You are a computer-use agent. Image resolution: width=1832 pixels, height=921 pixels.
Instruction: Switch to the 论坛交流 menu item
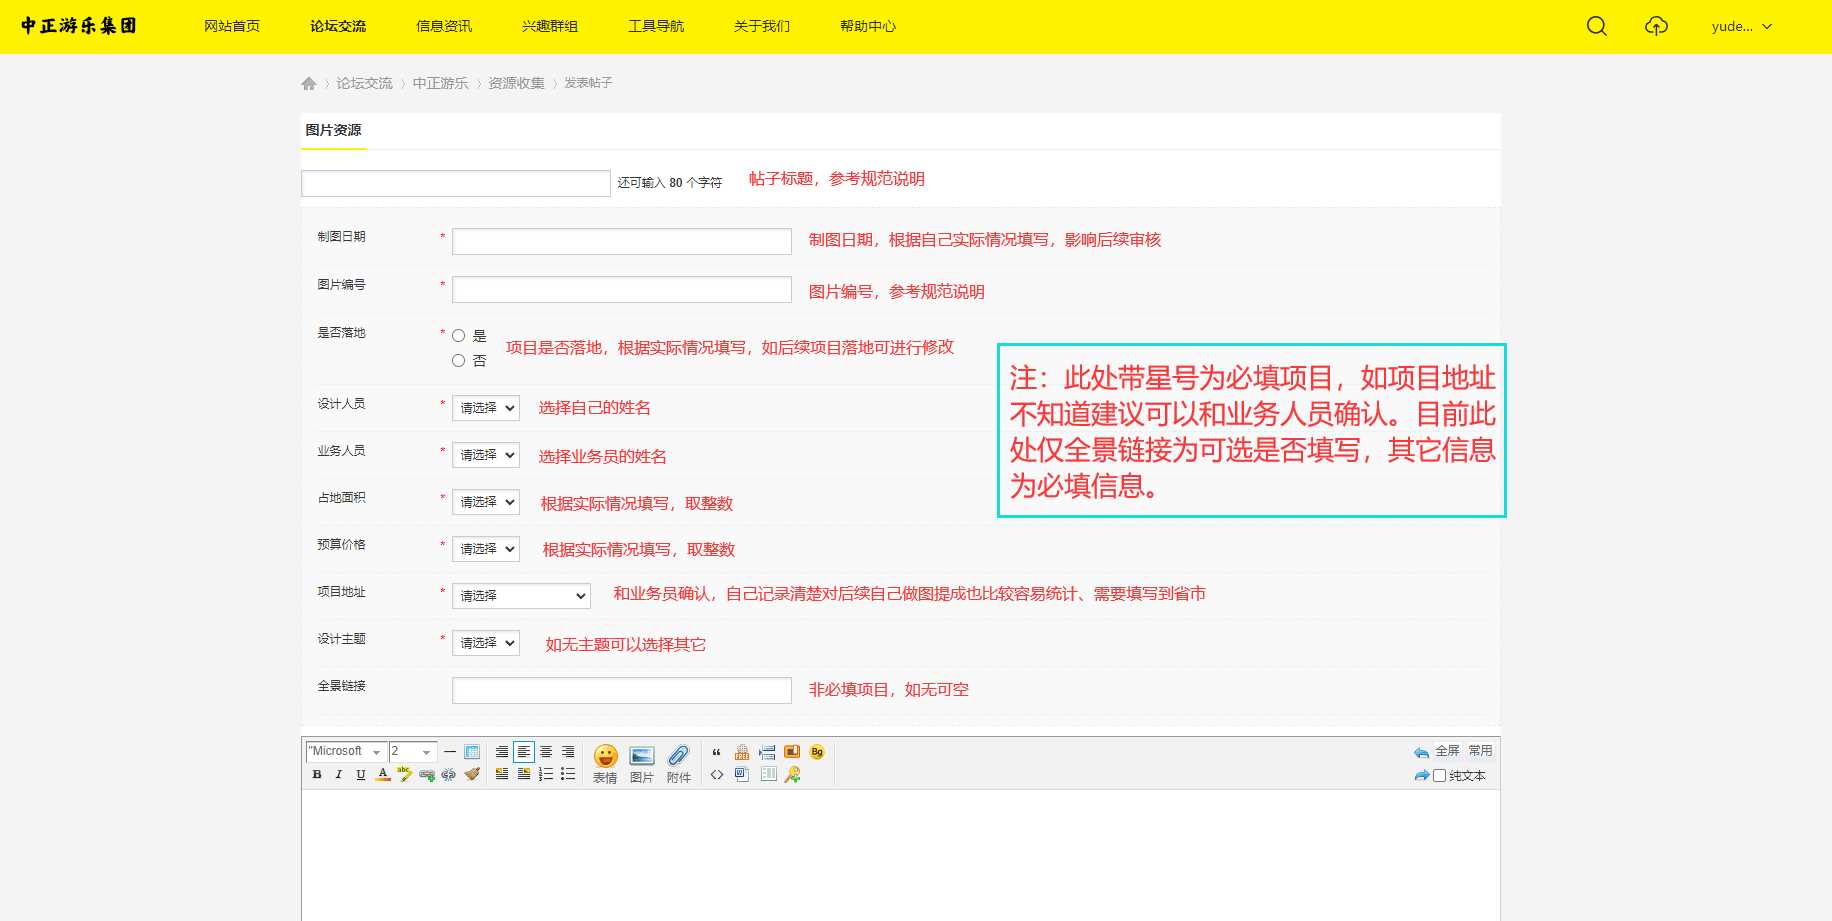(x=337, y=26)
